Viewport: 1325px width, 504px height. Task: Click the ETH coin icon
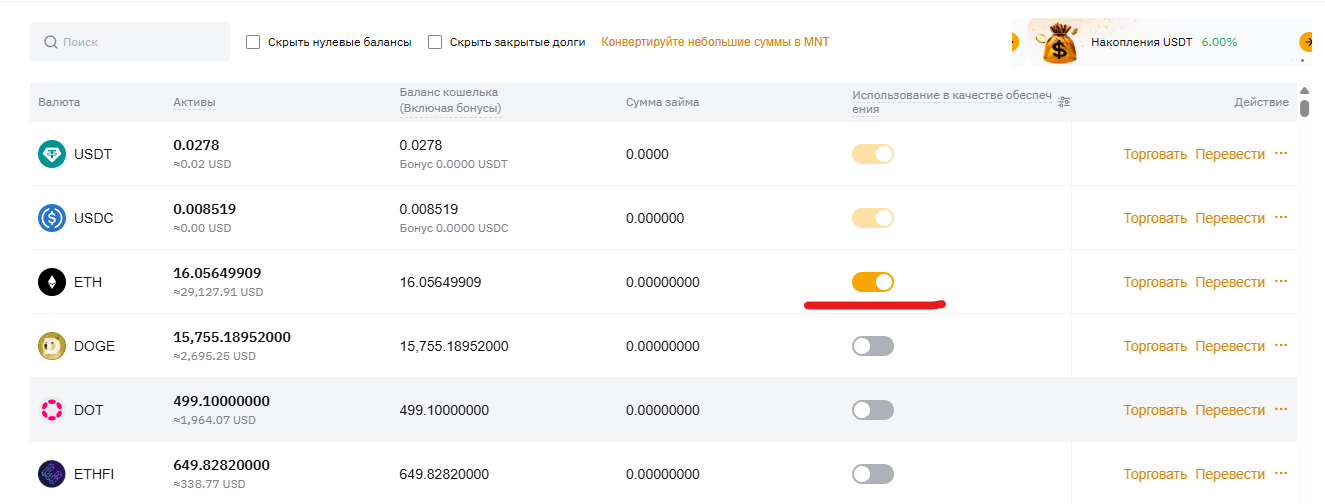point(52,282)
